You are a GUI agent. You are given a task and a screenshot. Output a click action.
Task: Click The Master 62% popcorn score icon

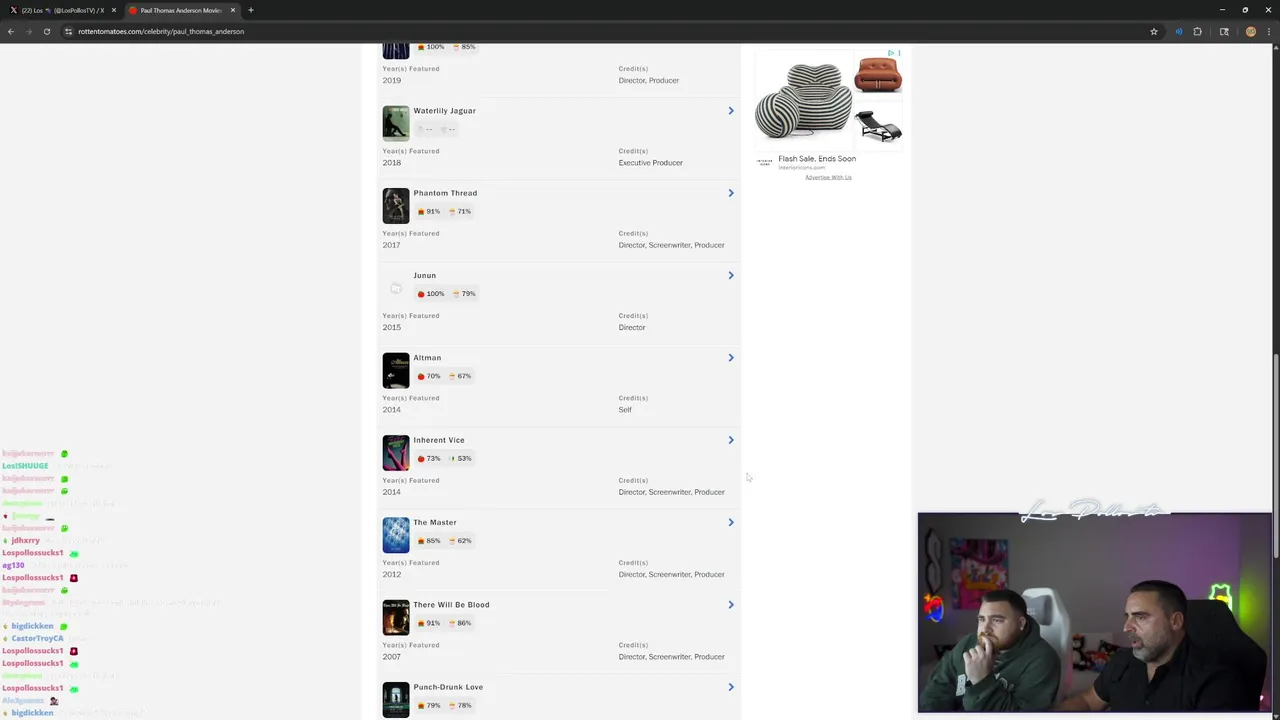tap(452, 541)
